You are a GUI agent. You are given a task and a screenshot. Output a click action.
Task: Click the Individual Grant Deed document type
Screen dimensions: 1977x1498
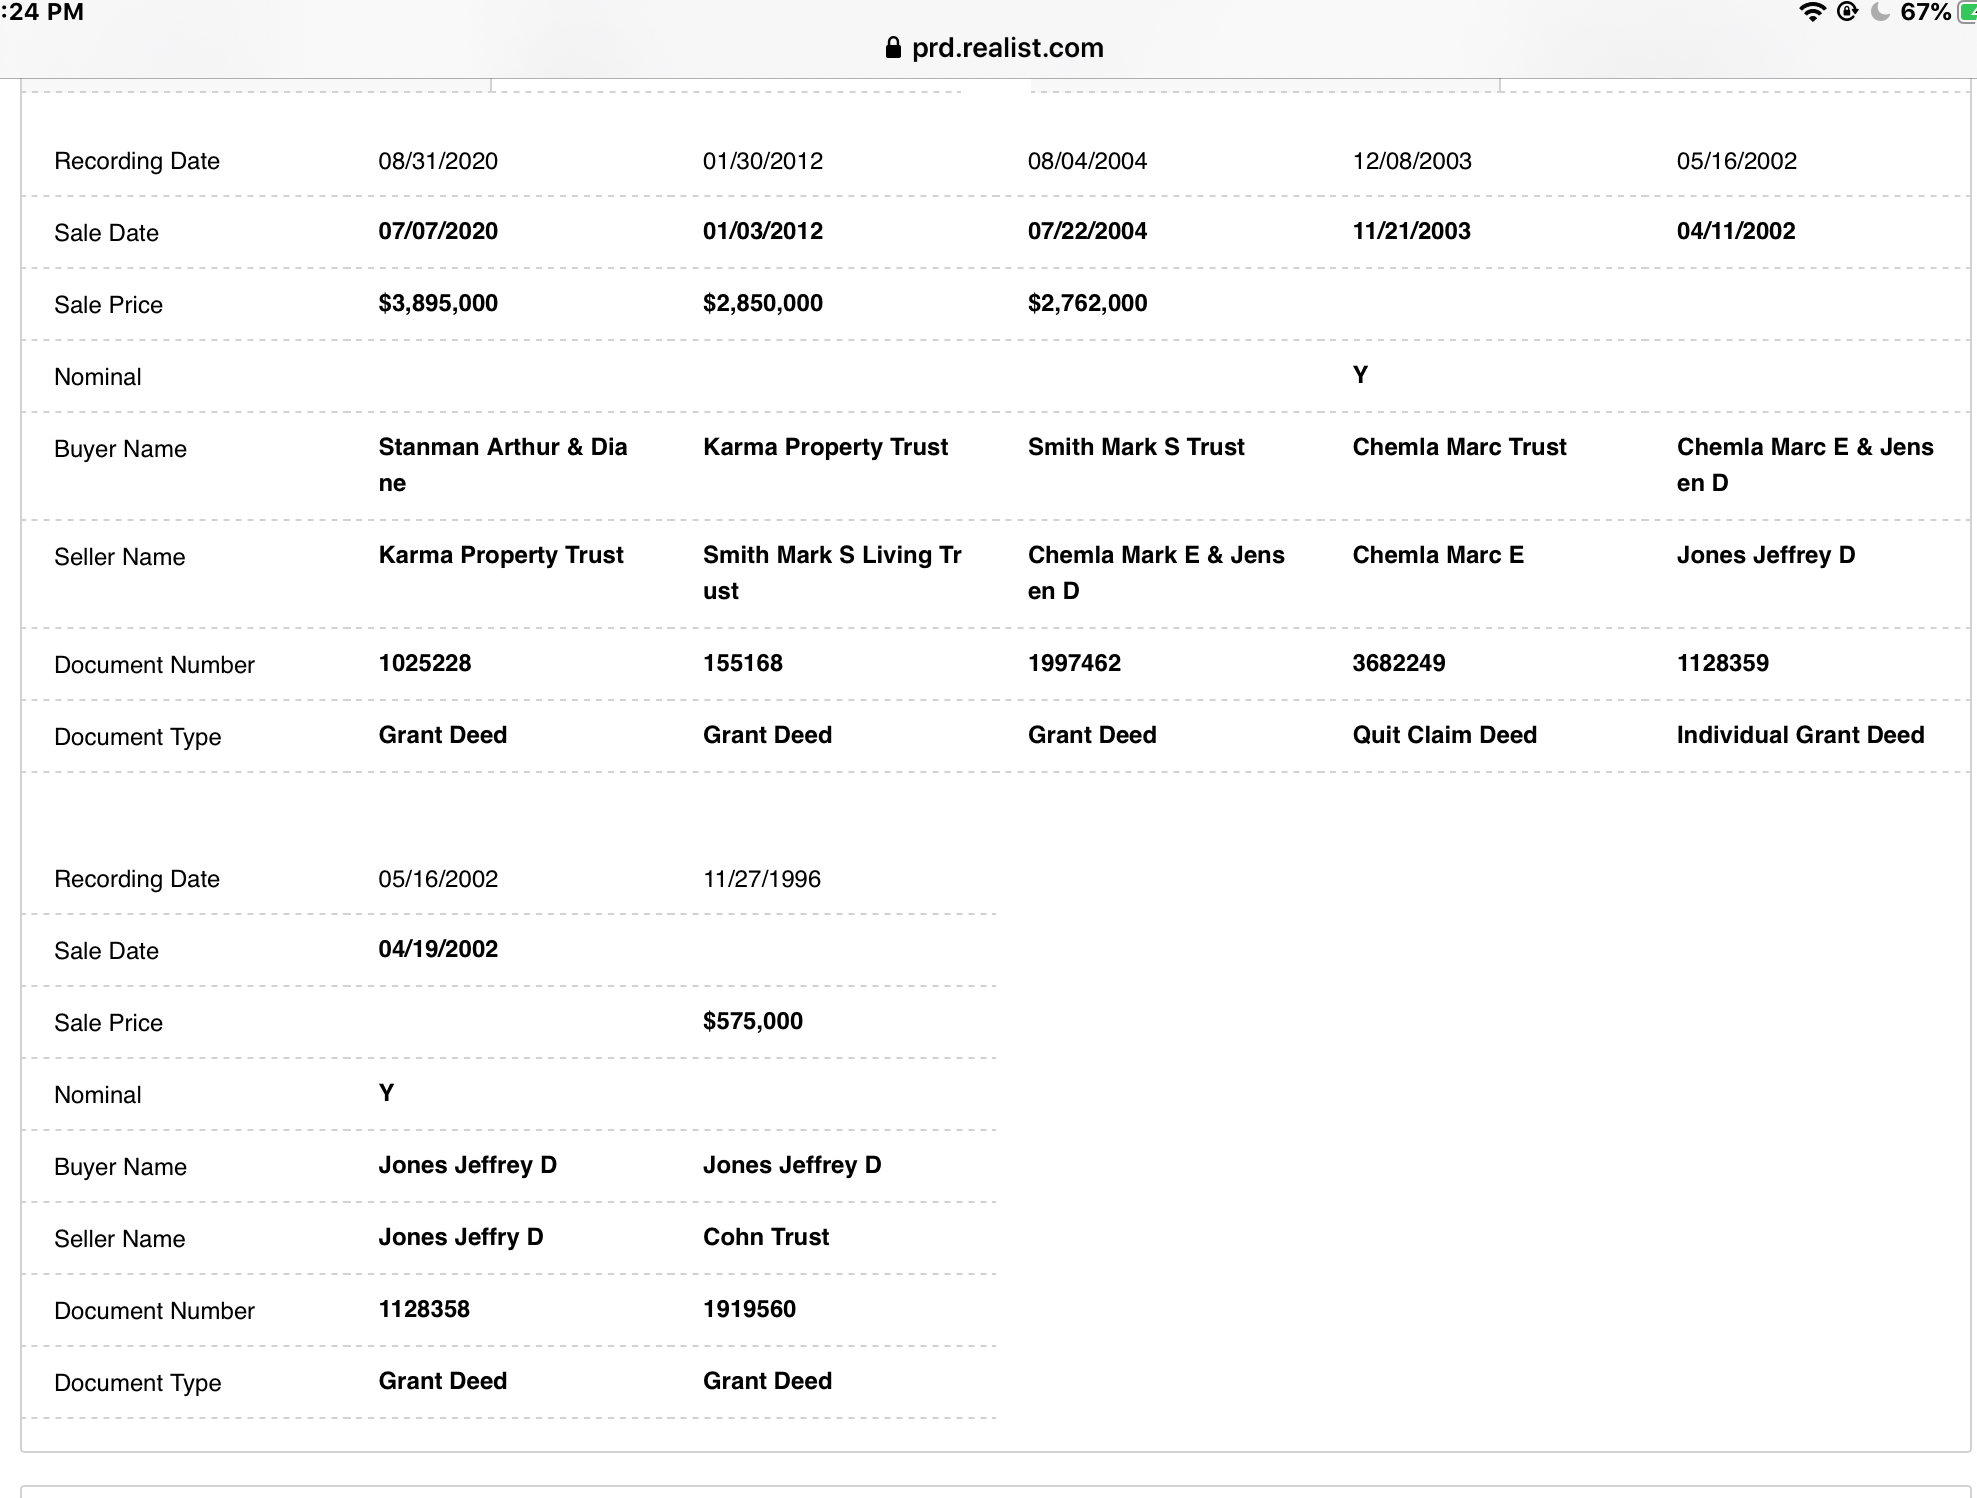pos(1800,735)
